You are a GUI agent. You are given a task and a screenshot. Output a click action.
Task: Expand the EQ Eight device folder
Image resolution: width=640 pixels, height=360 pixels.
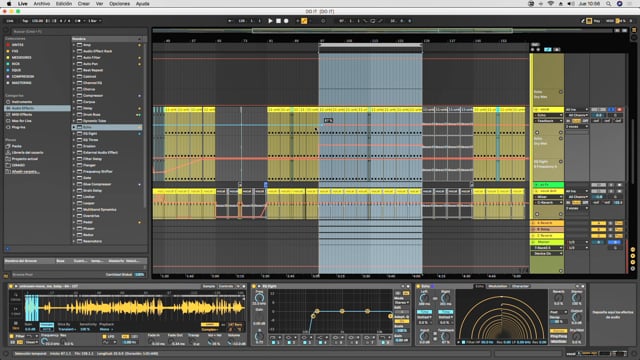click(74, 133)
